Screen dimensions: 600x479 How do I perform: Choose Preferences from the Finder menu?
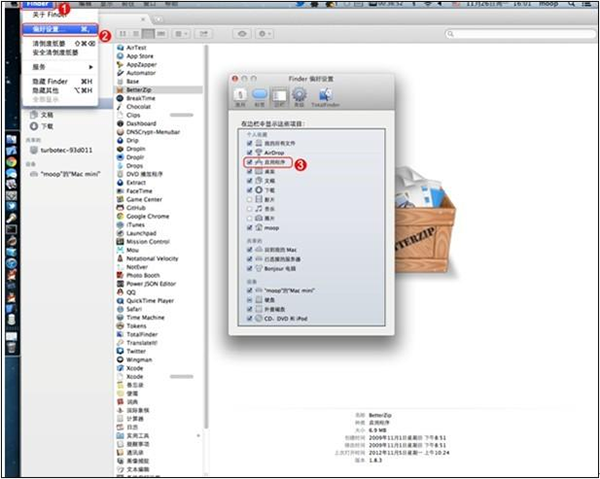pyautogui.click(x=55, y=31)
